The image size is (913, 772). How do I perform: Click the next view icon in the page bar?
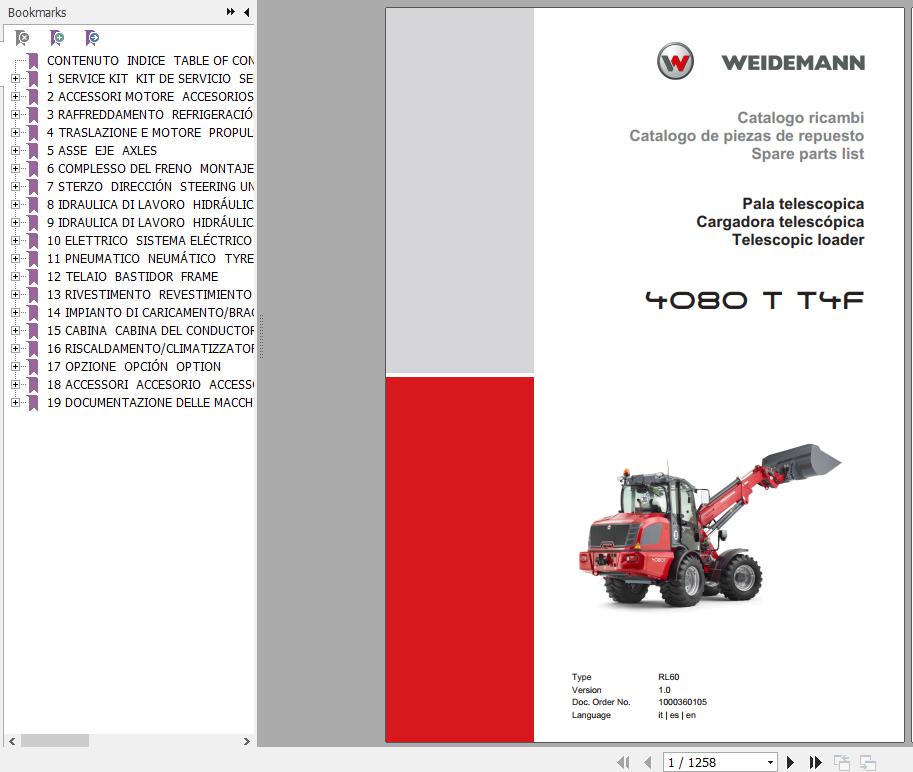tap(868, 762)
